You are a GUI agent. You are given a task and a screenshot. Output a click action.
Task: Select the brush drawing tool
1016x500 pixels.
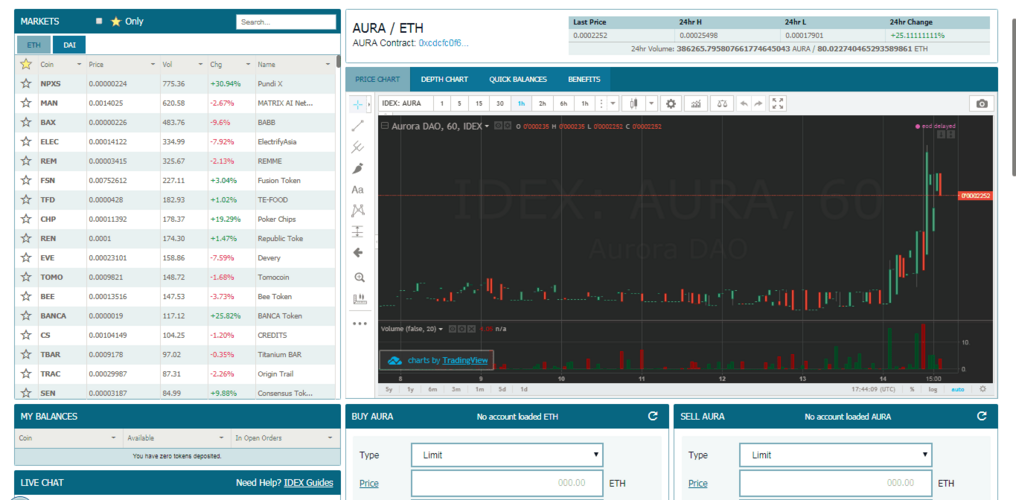358,168
